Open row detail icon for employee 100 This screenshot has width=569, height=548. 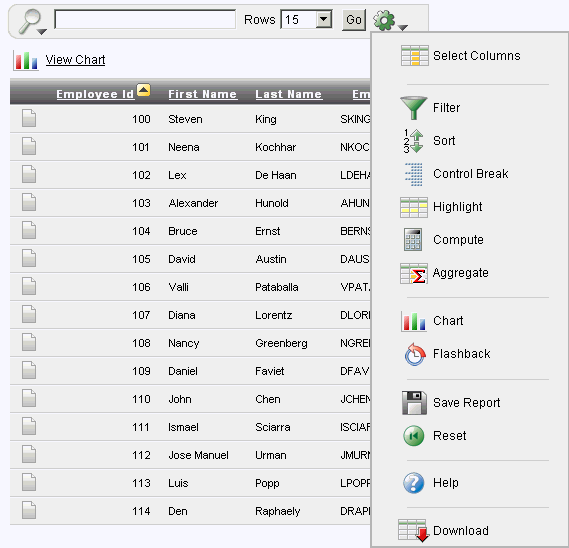(29, 118)
